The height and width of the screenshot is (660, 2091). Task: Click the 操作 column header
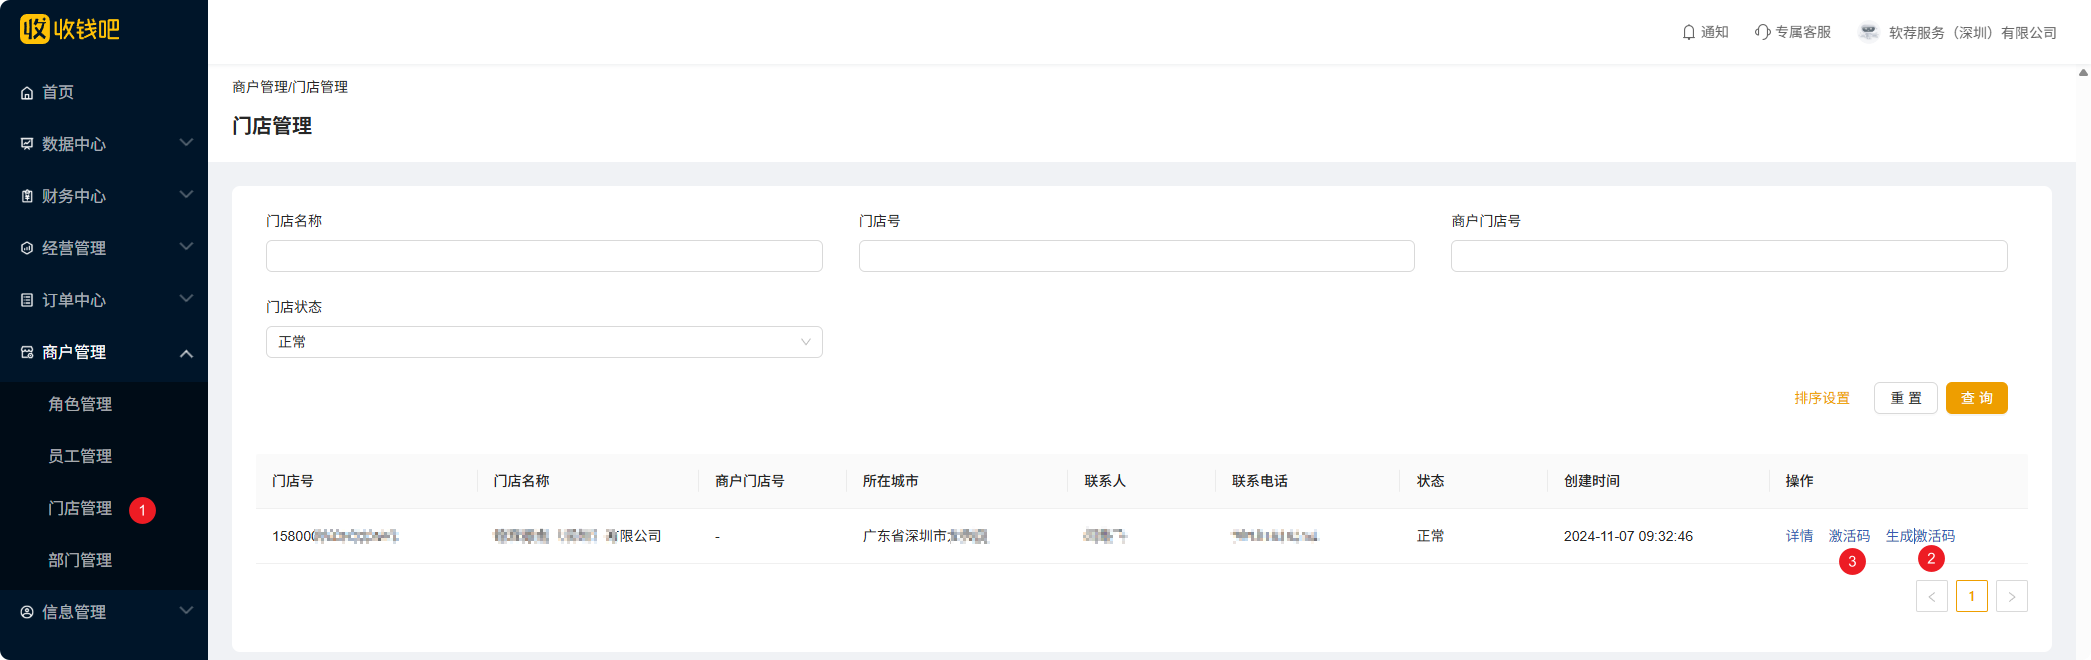(x=1799, y=481)
